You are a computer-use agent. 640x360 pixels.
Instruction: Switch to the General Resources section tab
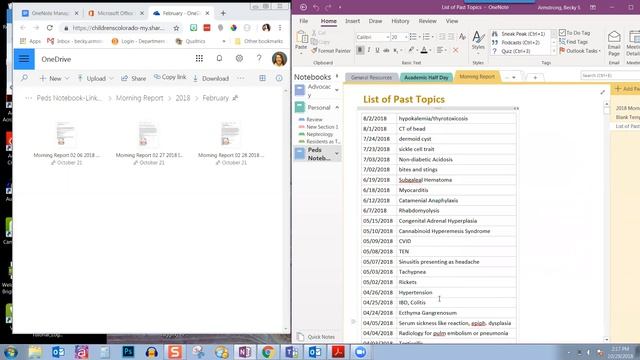coord(371,77)
